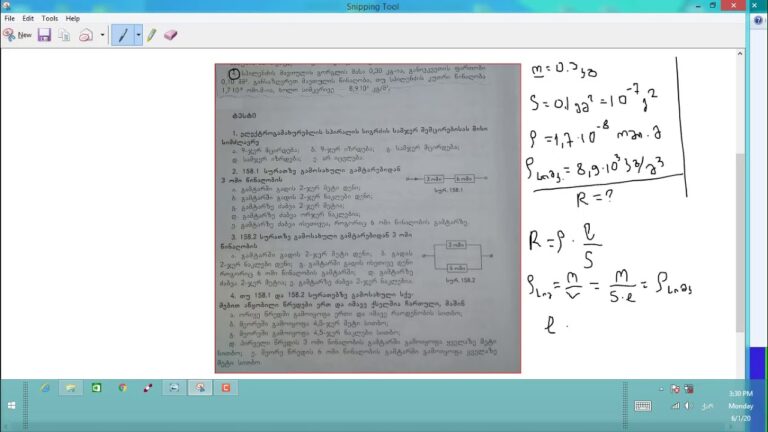Open the network signal tray icon

675,406
